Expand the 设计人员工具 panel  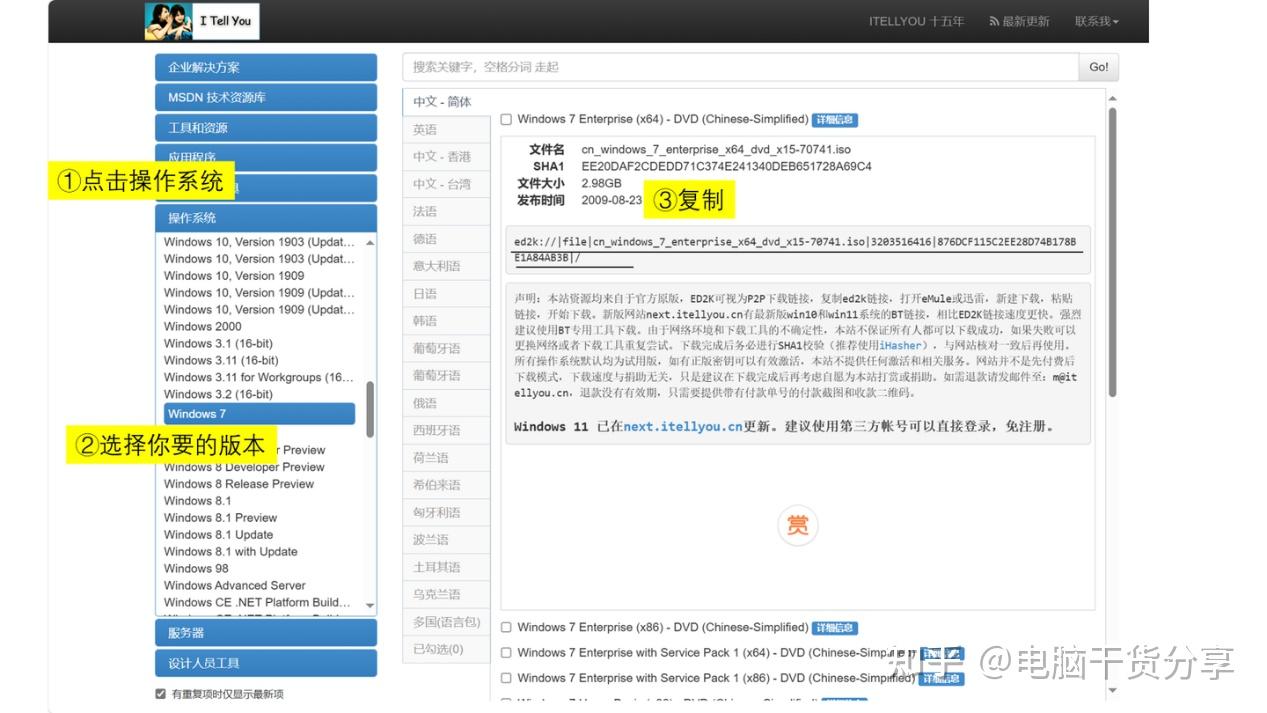tap(266, 663)
